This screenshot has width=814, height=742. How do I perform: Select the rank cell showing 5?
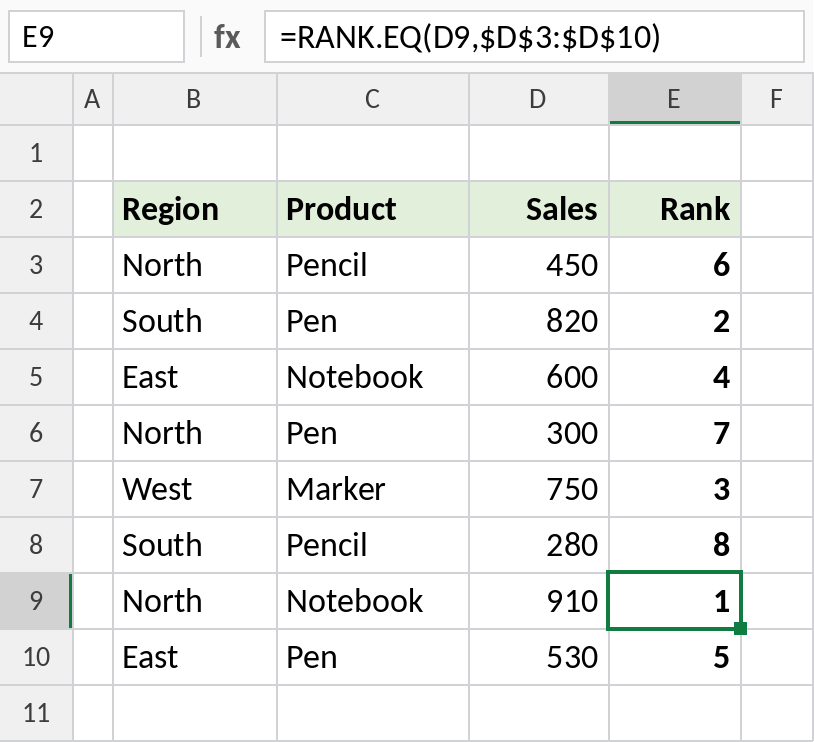[x=675, y=657]
